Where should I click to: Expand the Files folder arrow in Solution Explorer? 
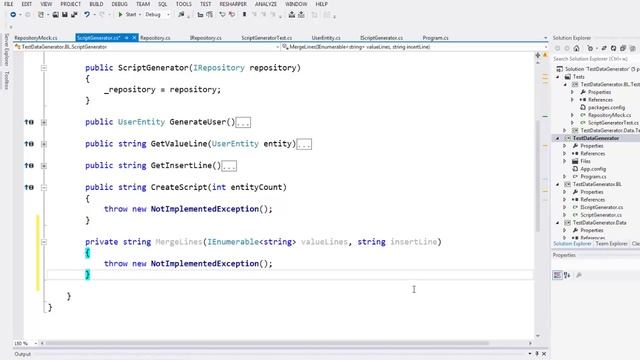tap(565, 161)
